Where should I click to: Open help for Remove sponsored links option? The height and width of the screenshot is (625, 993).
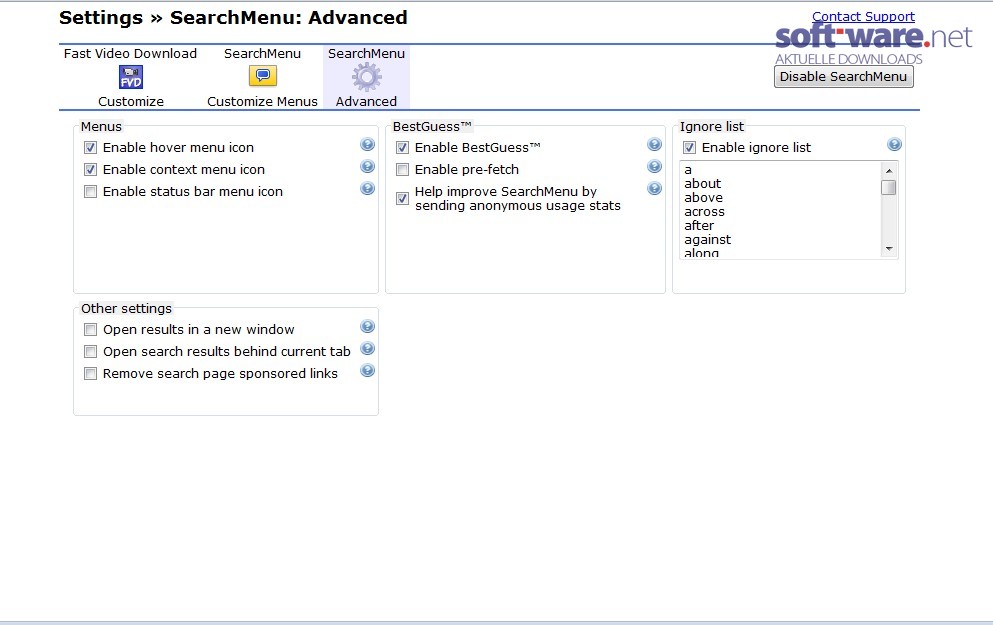click(367, 370)
